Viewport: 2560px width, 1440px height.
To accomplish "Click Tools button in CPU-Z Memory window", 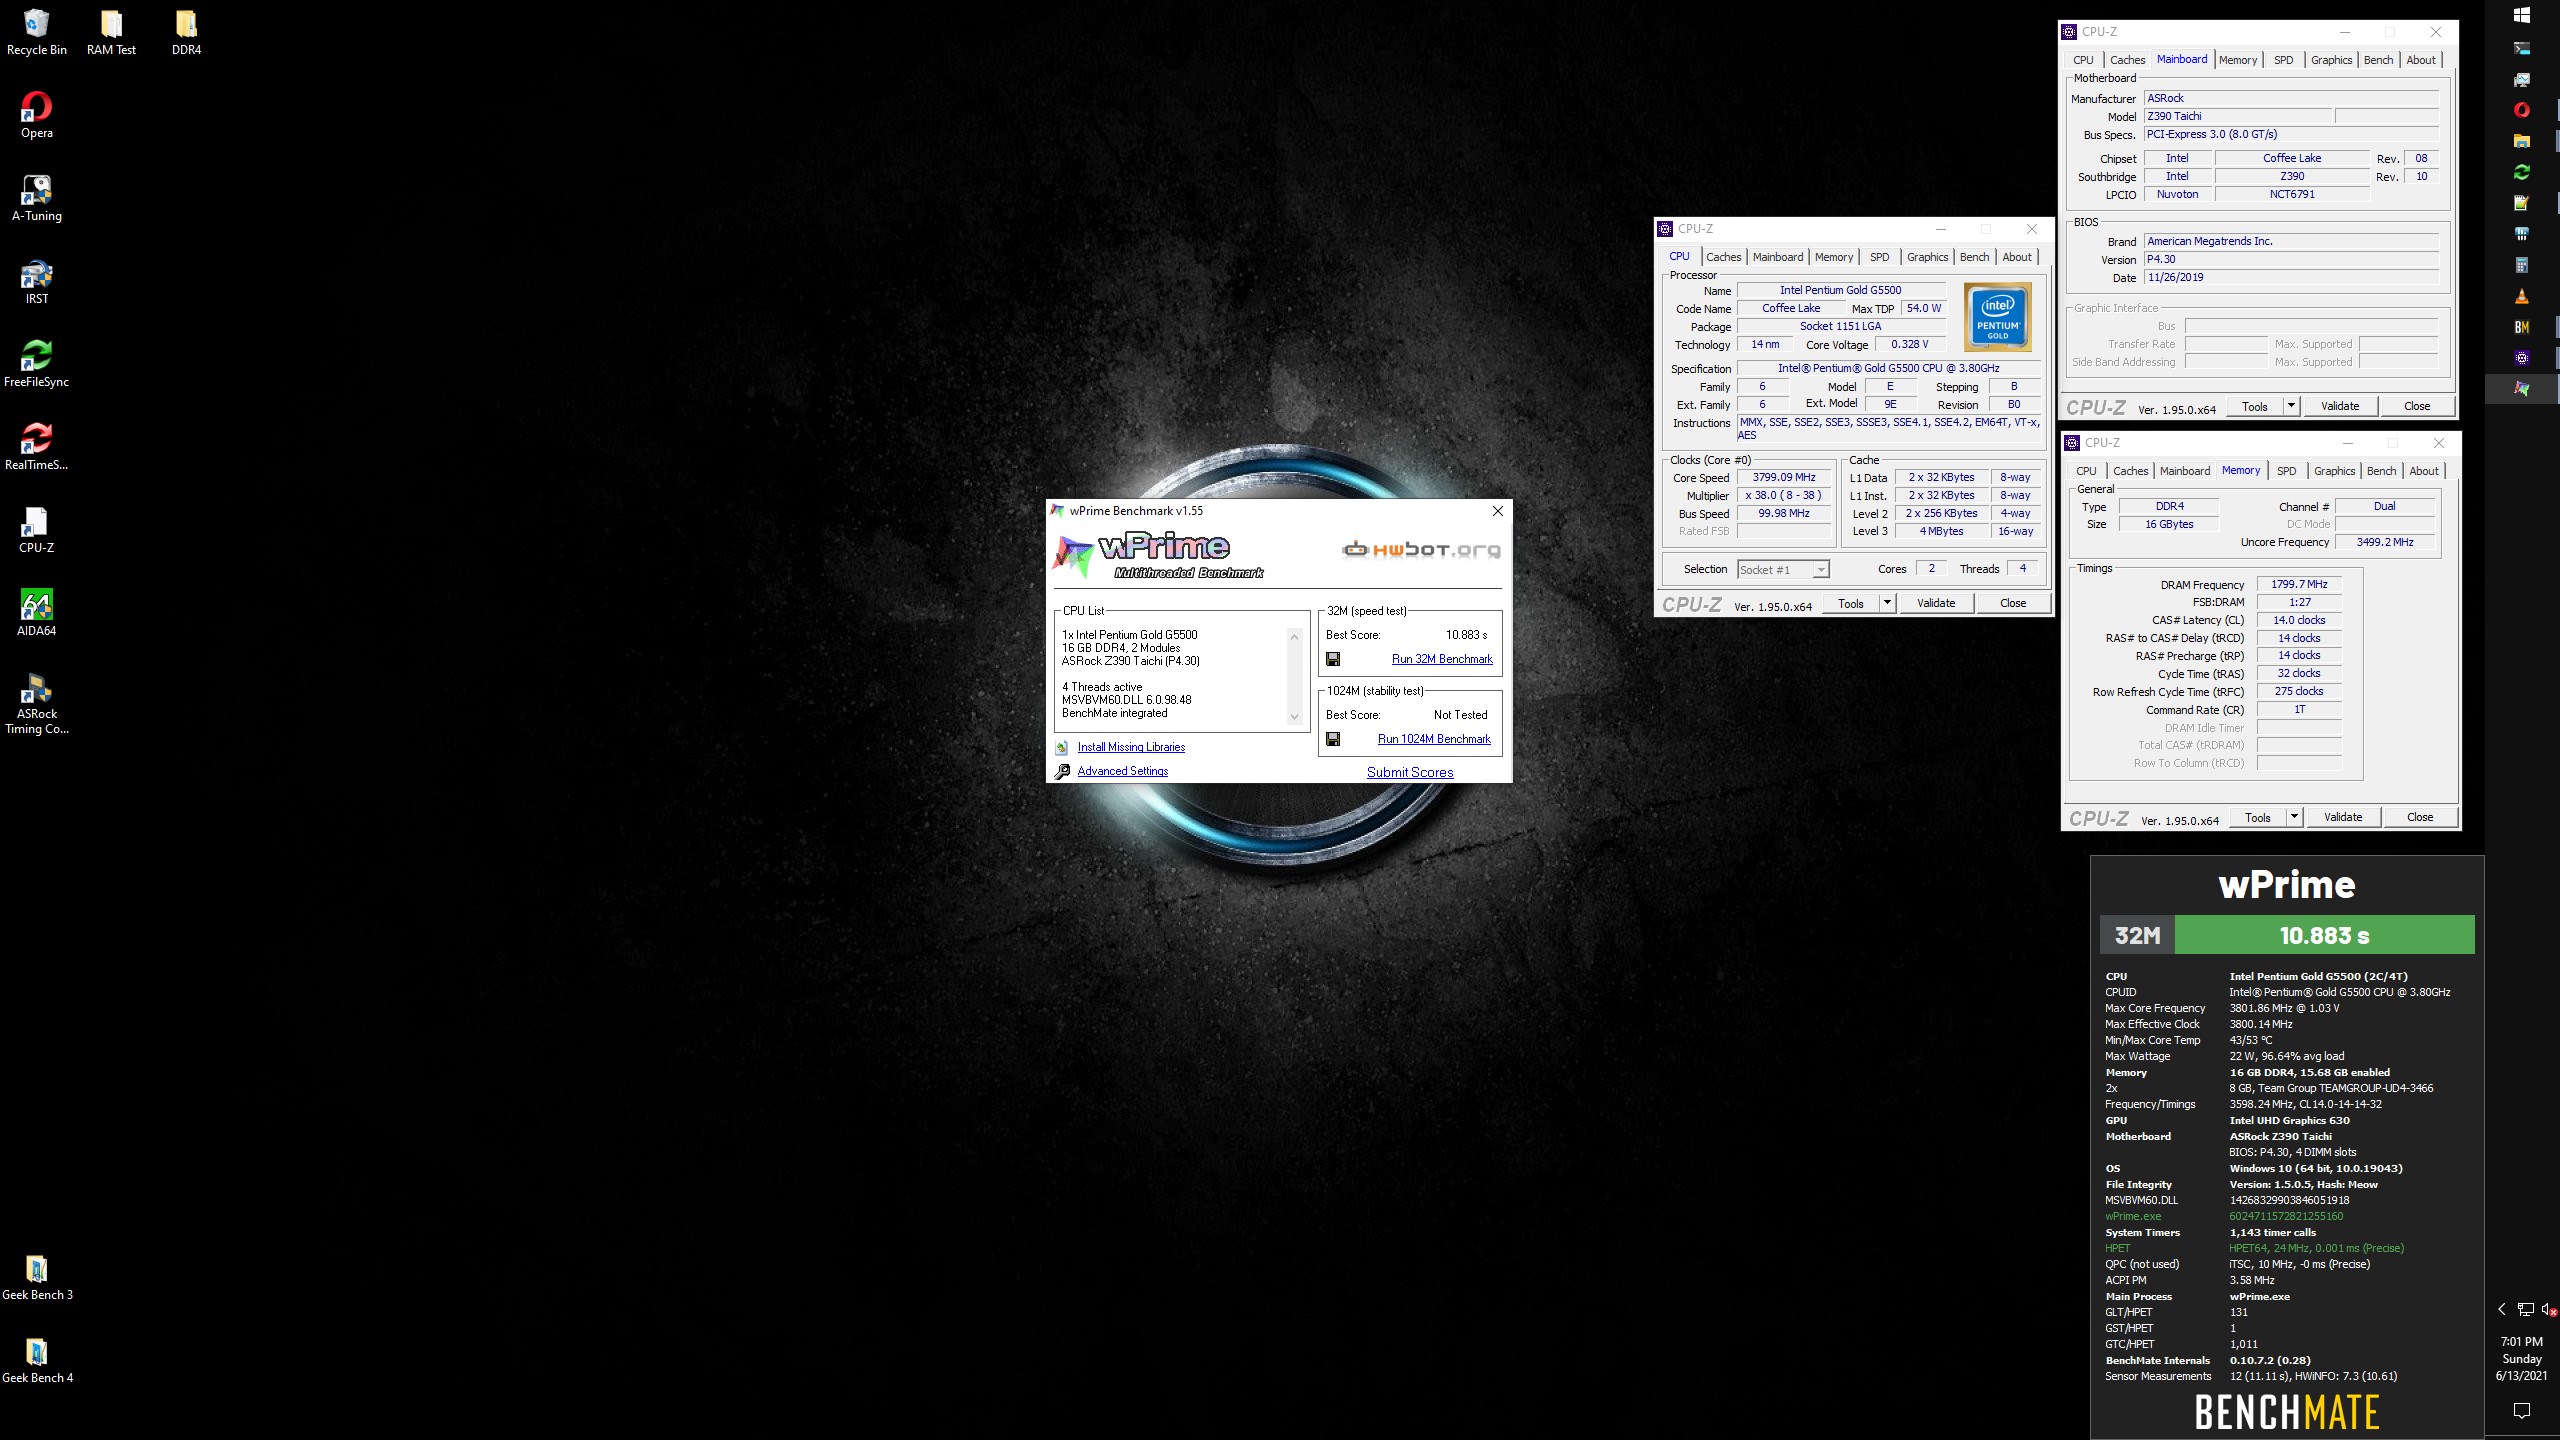I will 2258,817.
